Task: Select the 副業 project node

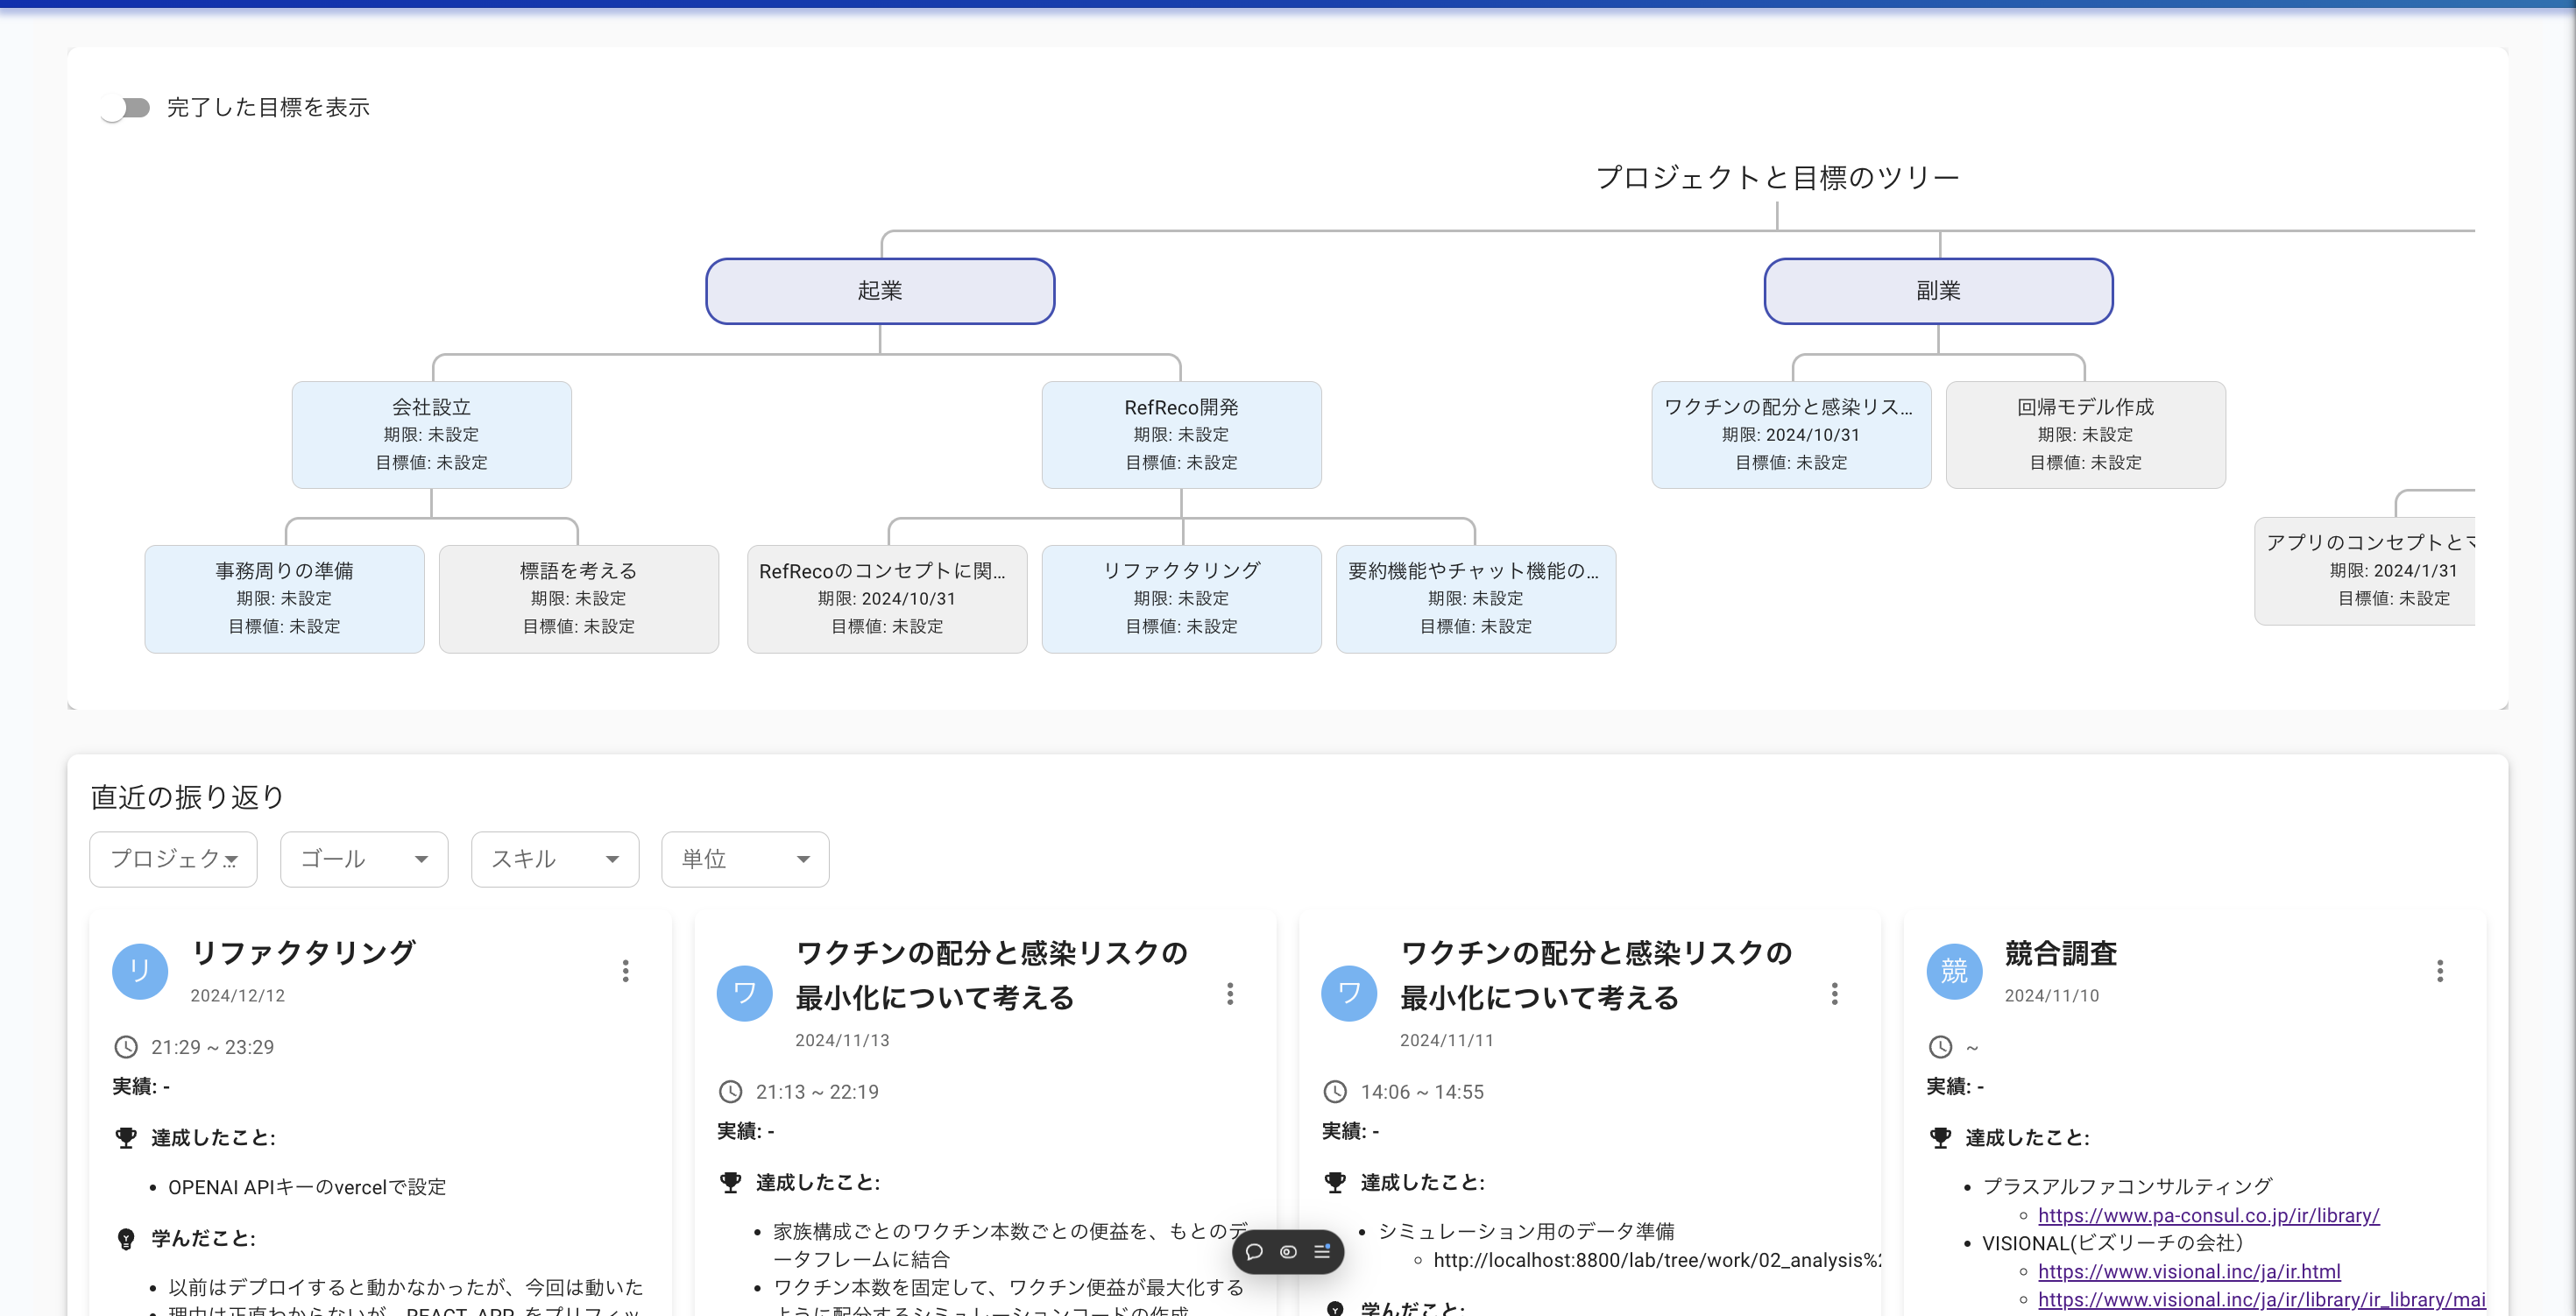Action: [x=1938, y=291]
